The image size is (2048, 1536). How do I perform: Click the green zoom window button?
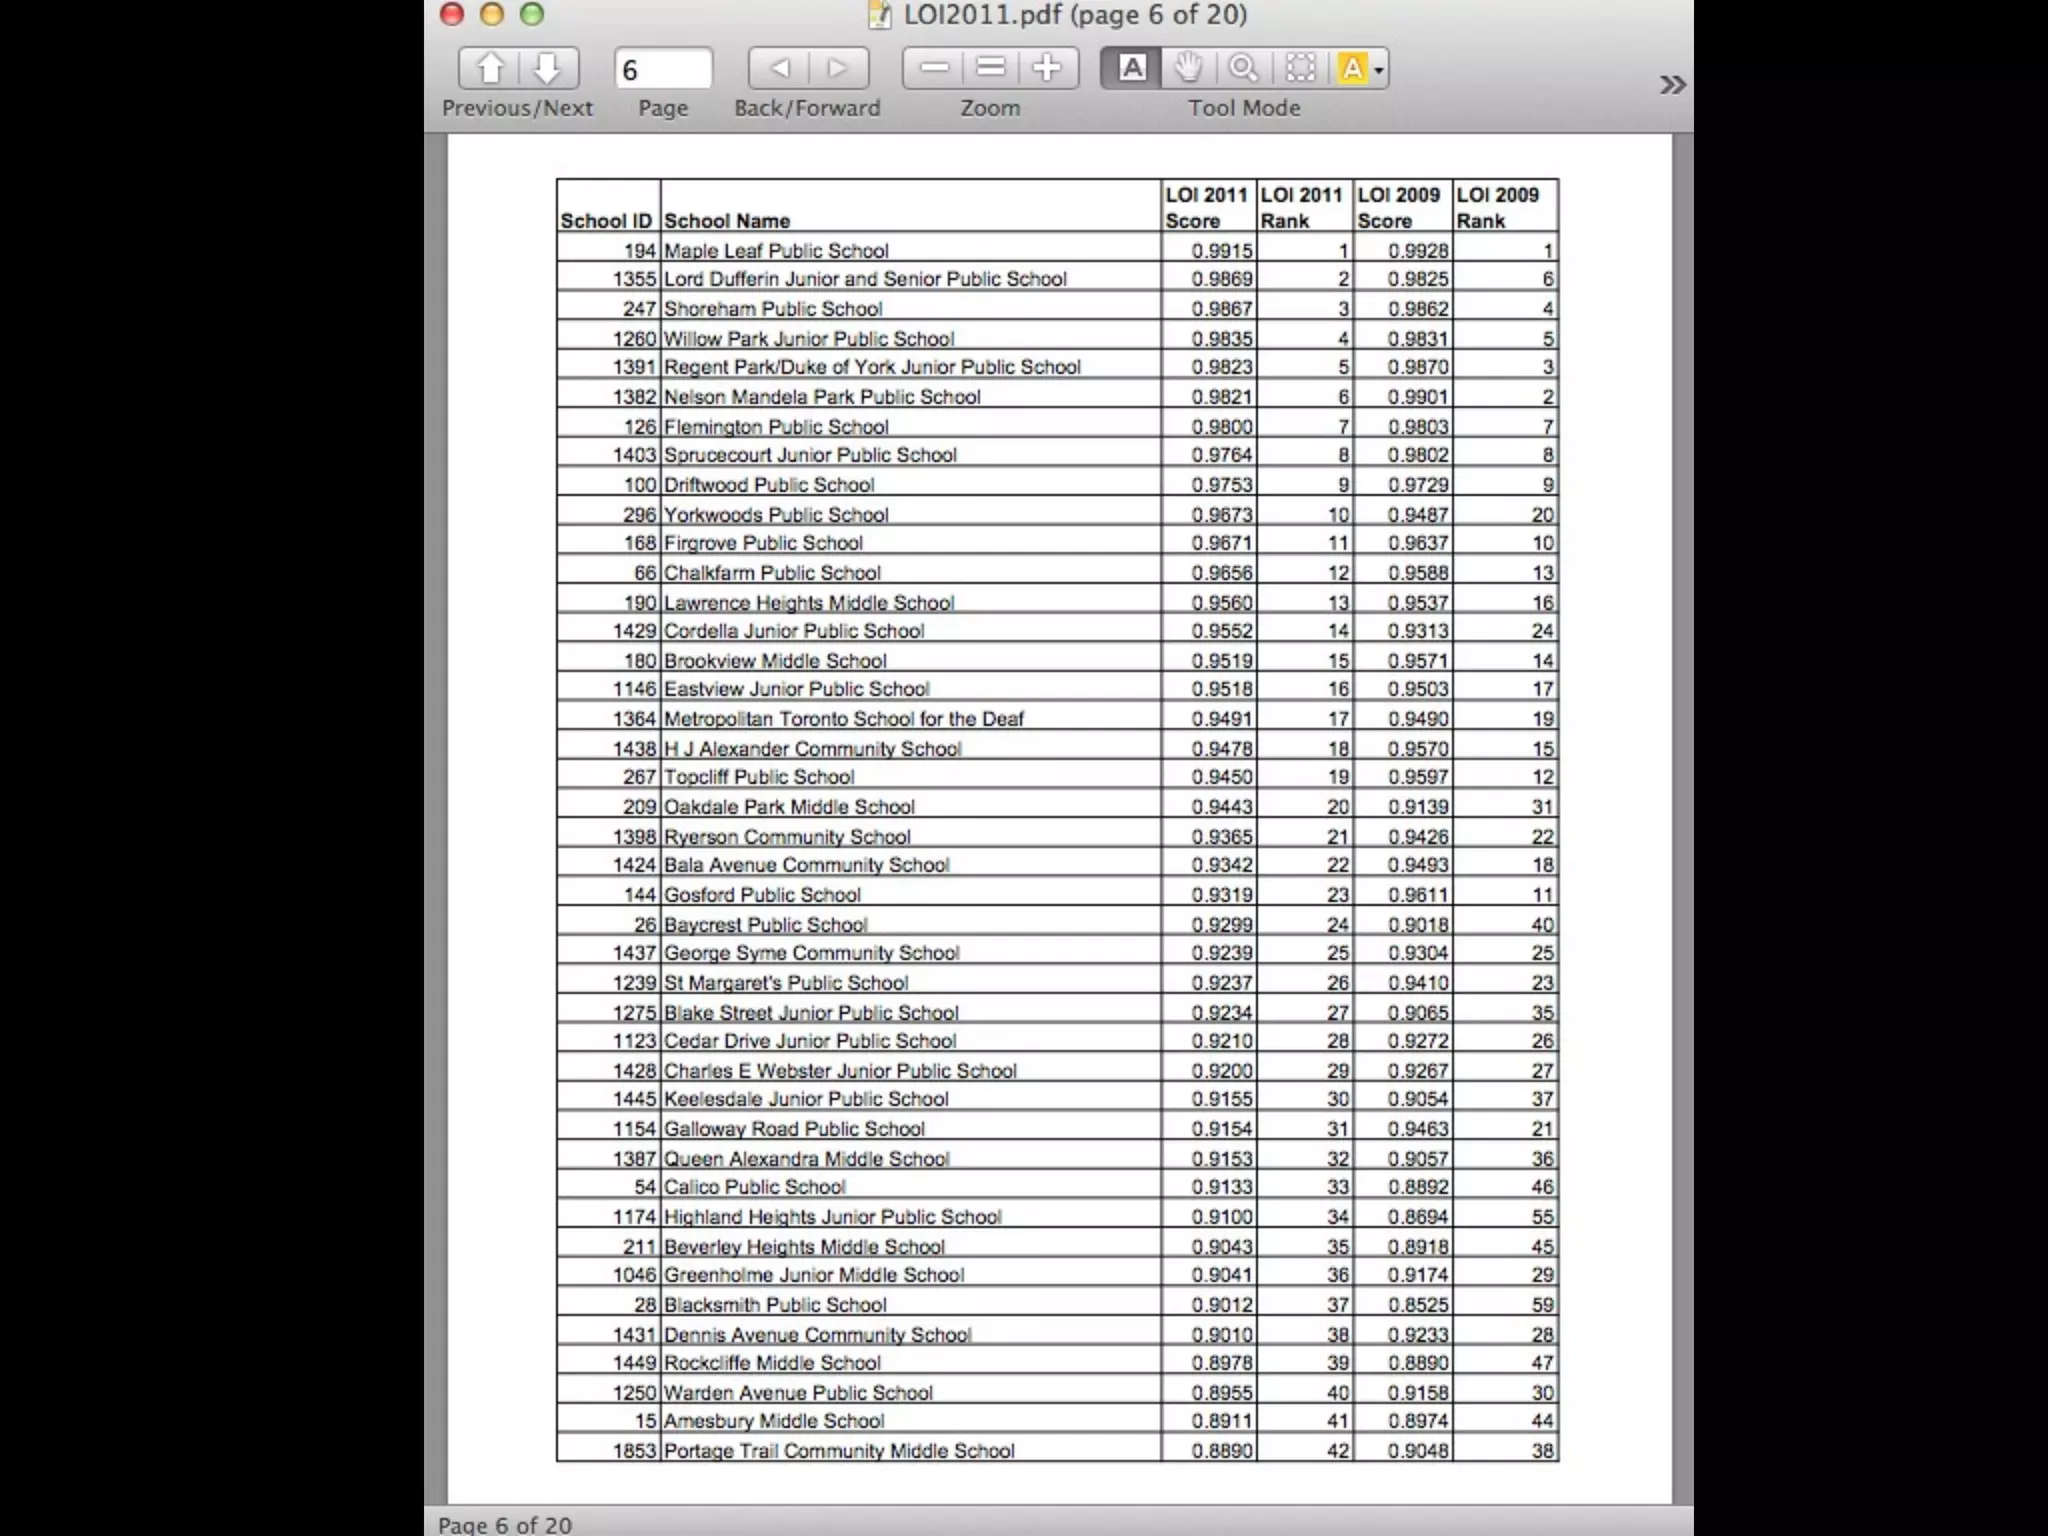tap(532, 14)
